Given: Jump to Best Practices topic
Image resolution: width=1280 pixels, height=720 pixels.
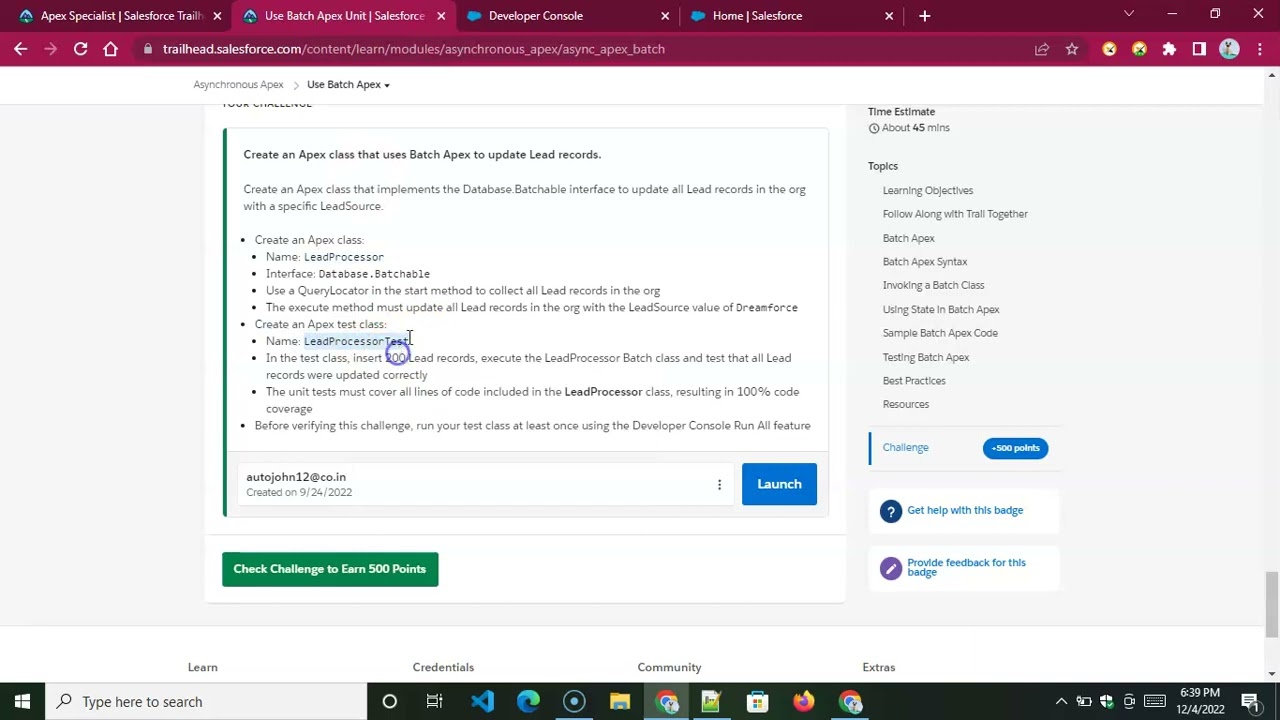Looking at the screenshot, I should point(914,381).
